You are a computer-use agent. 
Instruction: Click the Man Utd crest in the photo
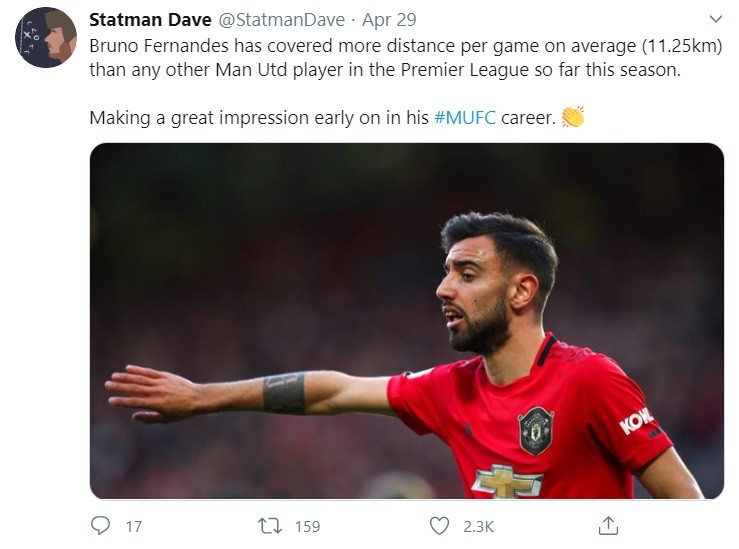[535, 429]
